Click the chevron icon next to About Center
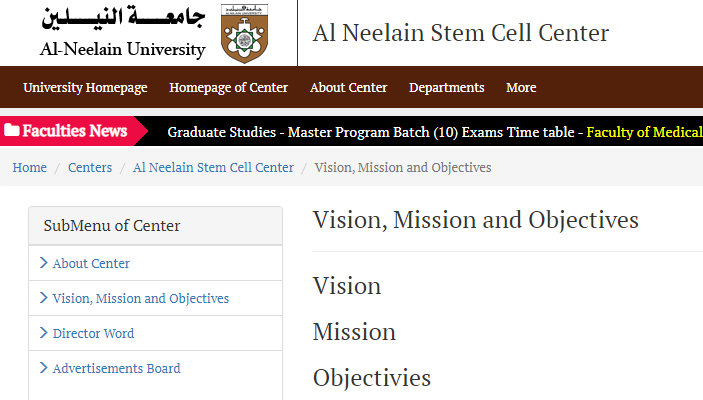 (43, 263)
